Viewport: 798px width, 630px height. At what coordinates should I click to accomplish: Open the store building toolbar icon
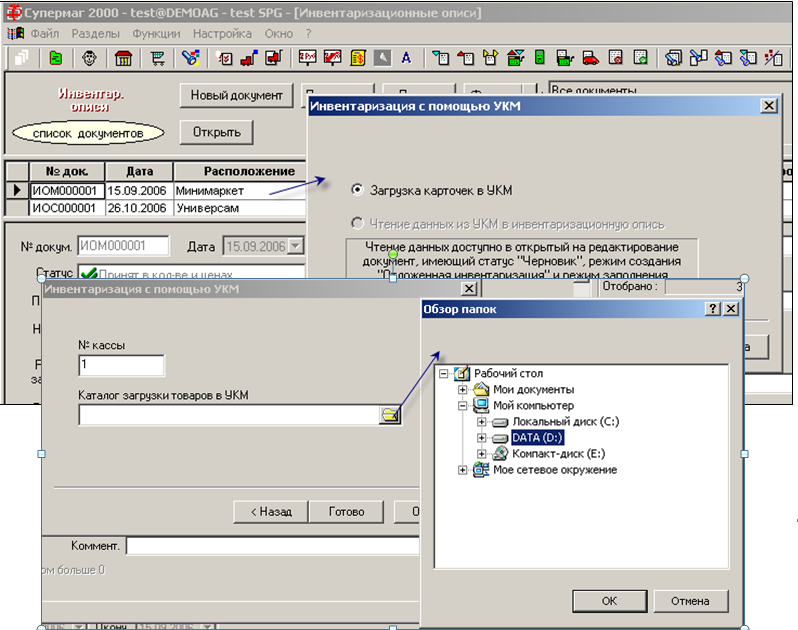123,59
